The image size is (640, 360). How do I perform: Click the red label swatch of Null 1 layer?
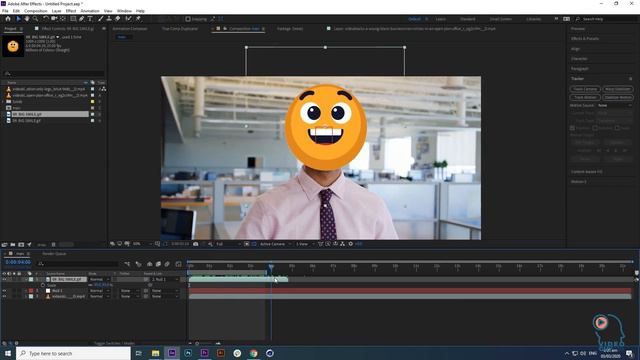pyautogui.click(x=31, y=291)
